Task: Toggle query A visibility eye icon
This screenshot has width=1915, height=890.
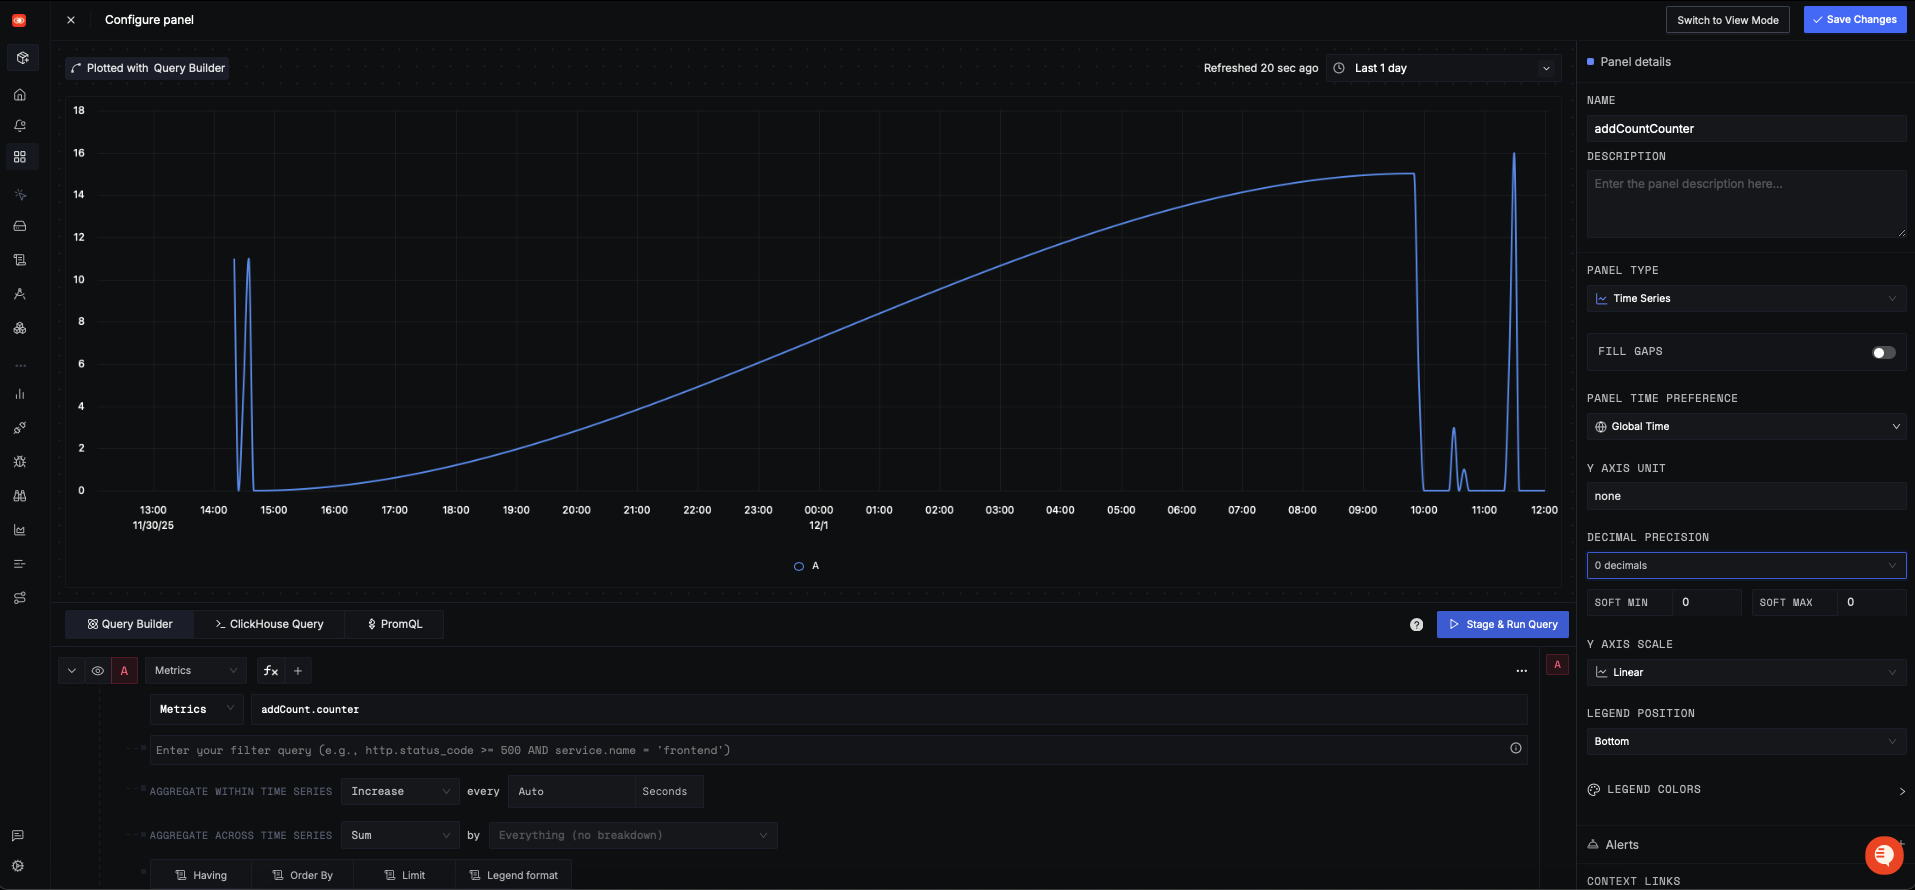Action: click(98, 671)
